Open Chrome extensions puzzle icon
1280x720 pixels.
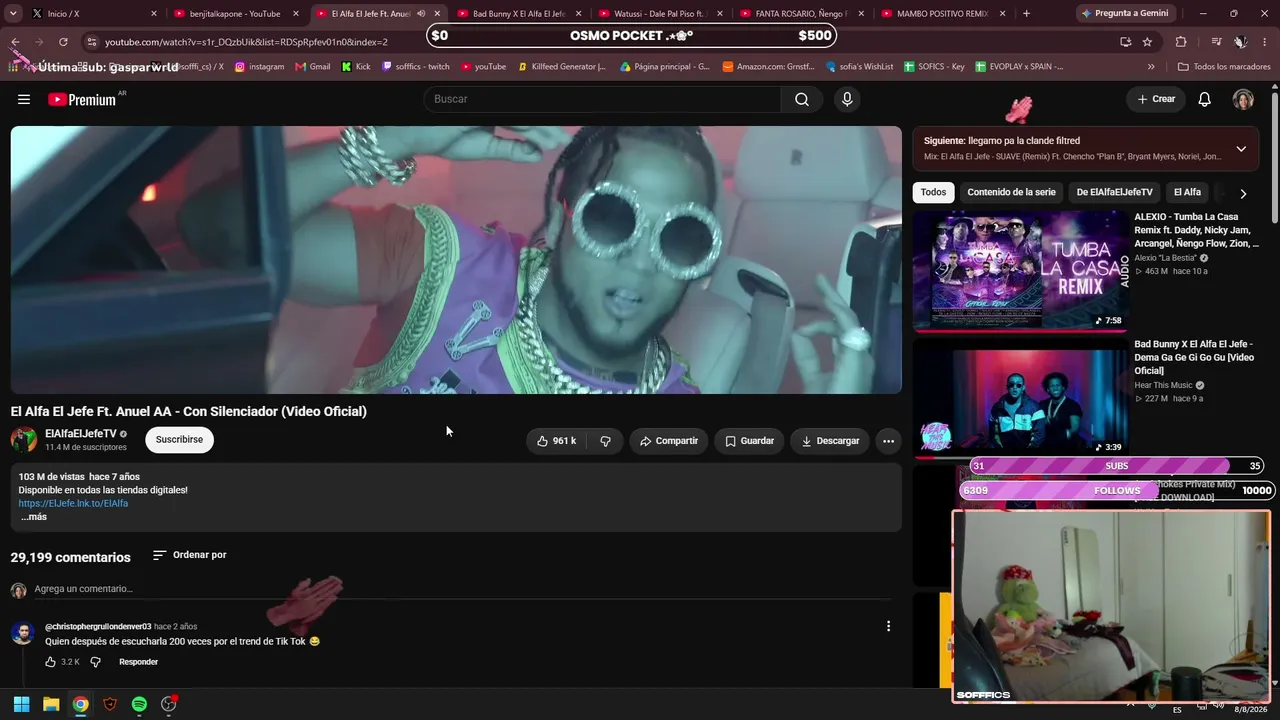point(1181,42)
